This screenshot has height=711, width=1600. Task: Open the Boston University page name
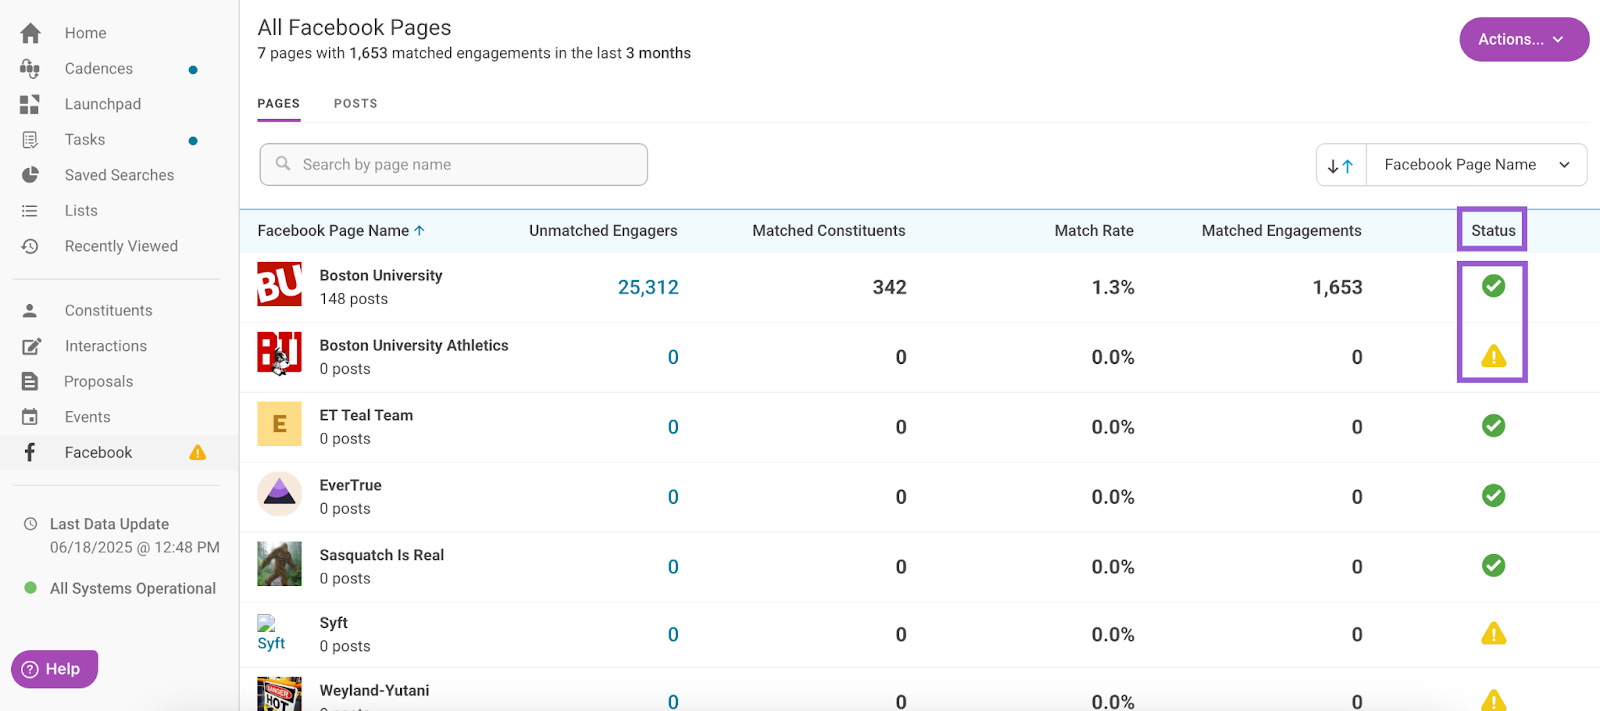[x=381, y=276]
